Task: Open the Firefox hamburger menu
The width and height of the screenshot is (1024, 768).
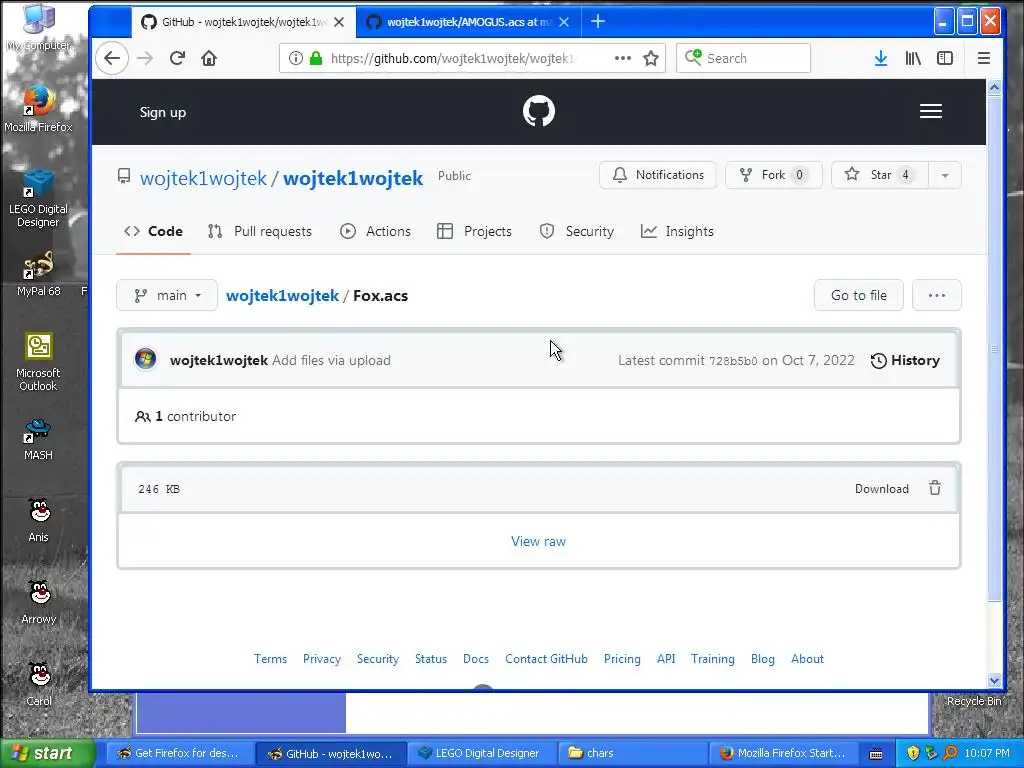Action: [x=984, y=58]
